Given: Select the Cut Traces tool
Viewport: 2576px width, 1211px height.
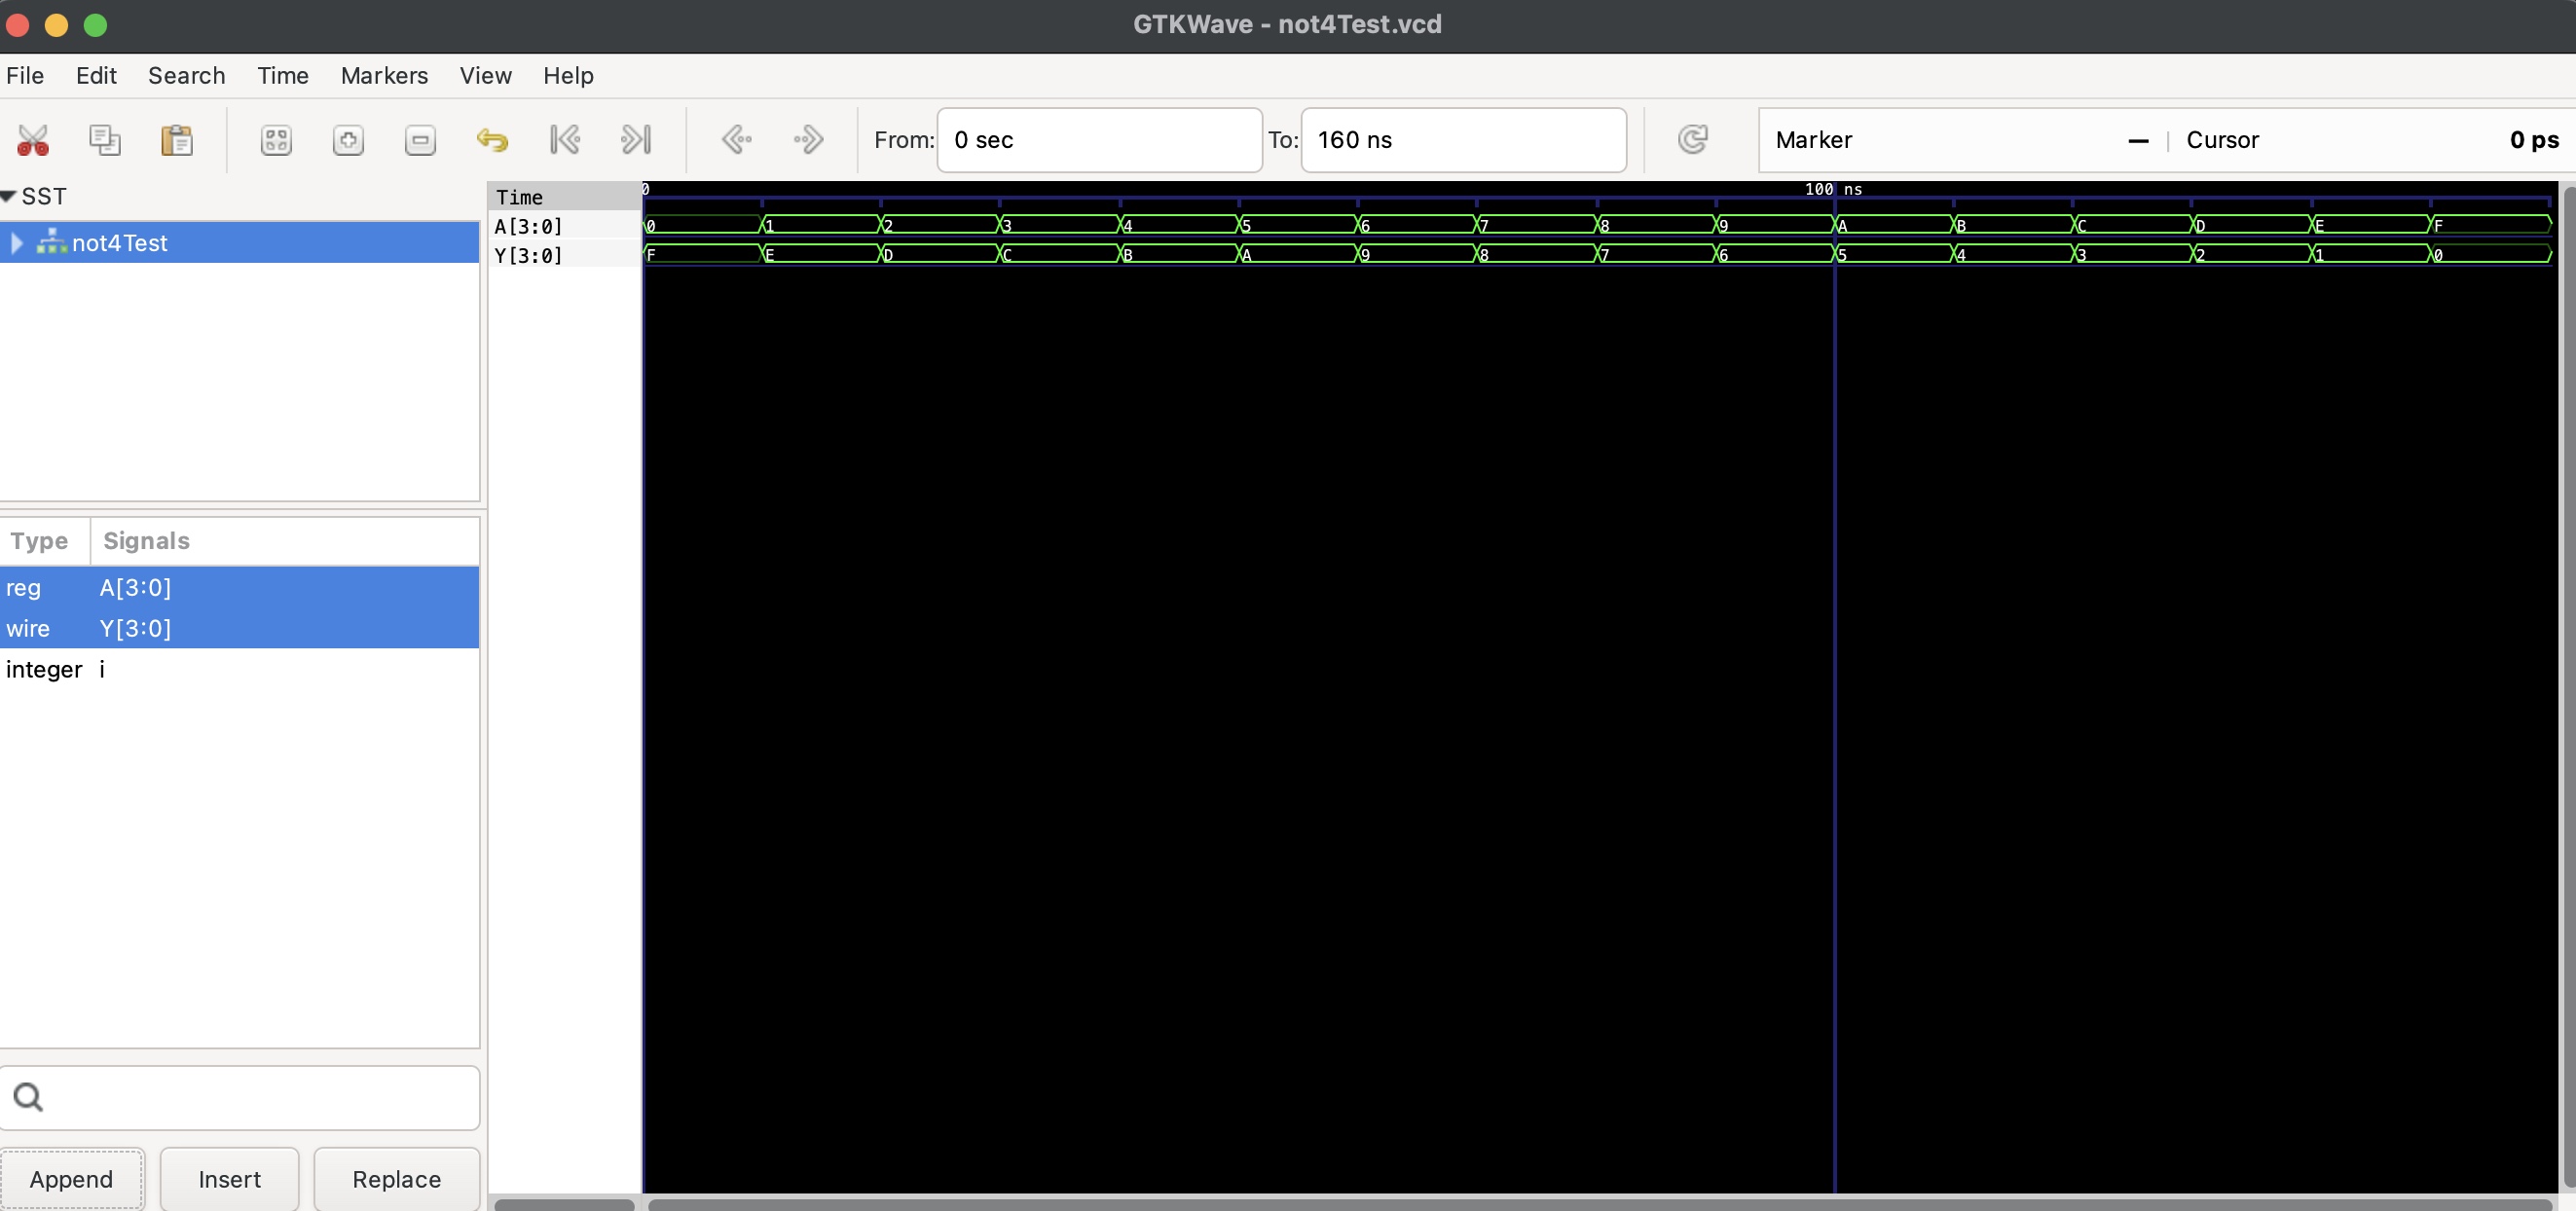Looking at the screenshot, I should 33,140.
